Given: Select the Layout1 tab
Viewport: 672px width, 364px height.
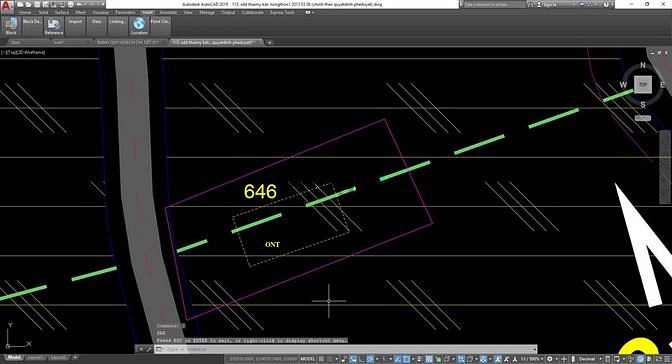Looking at the screenshot, I should (35, 358).
